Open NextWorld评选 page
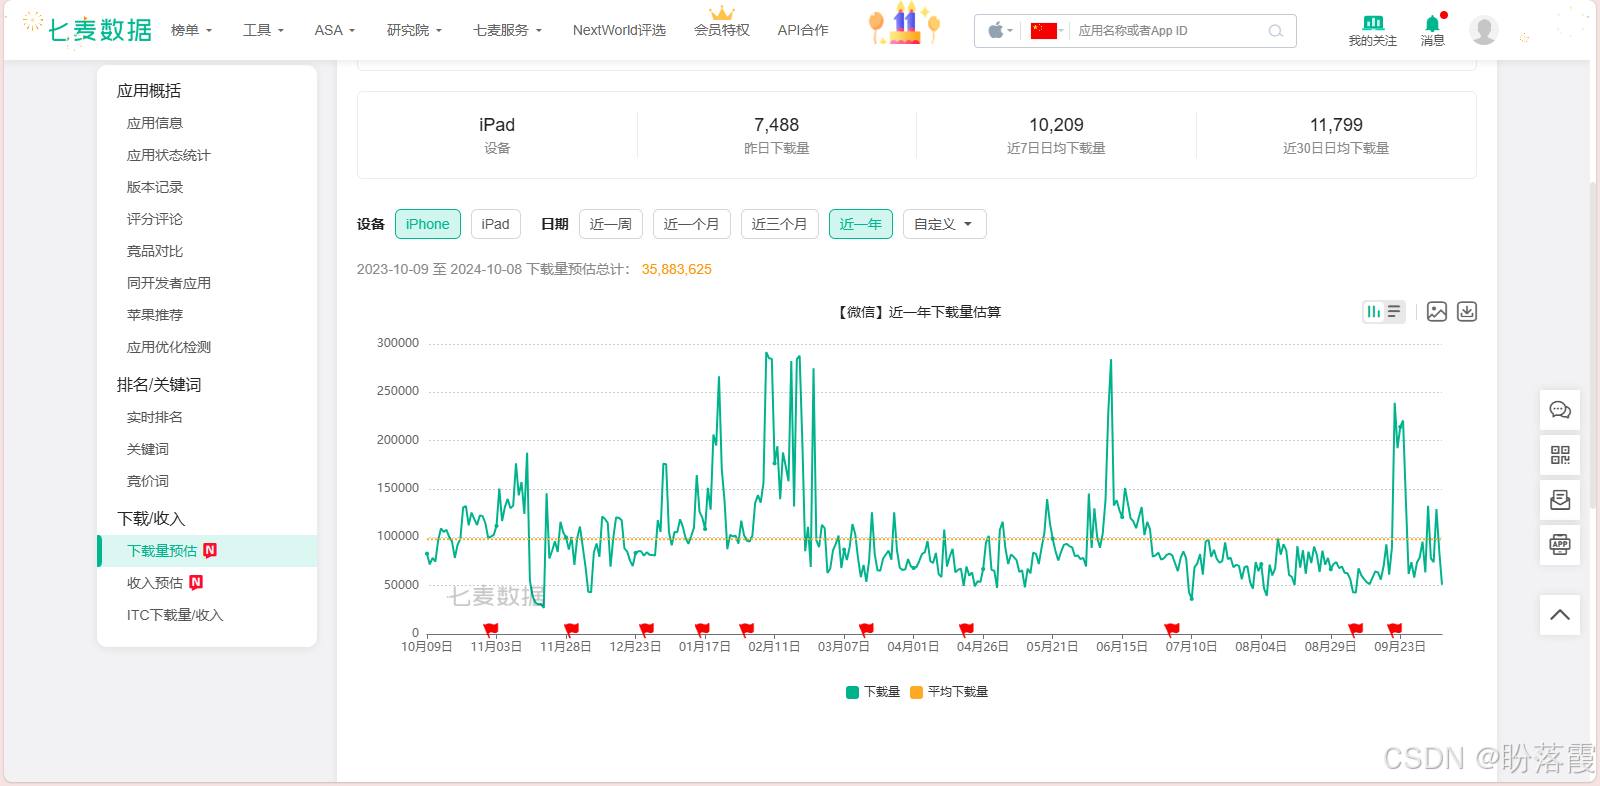This screenshot has height=786, width=1600. pos(619,30)
